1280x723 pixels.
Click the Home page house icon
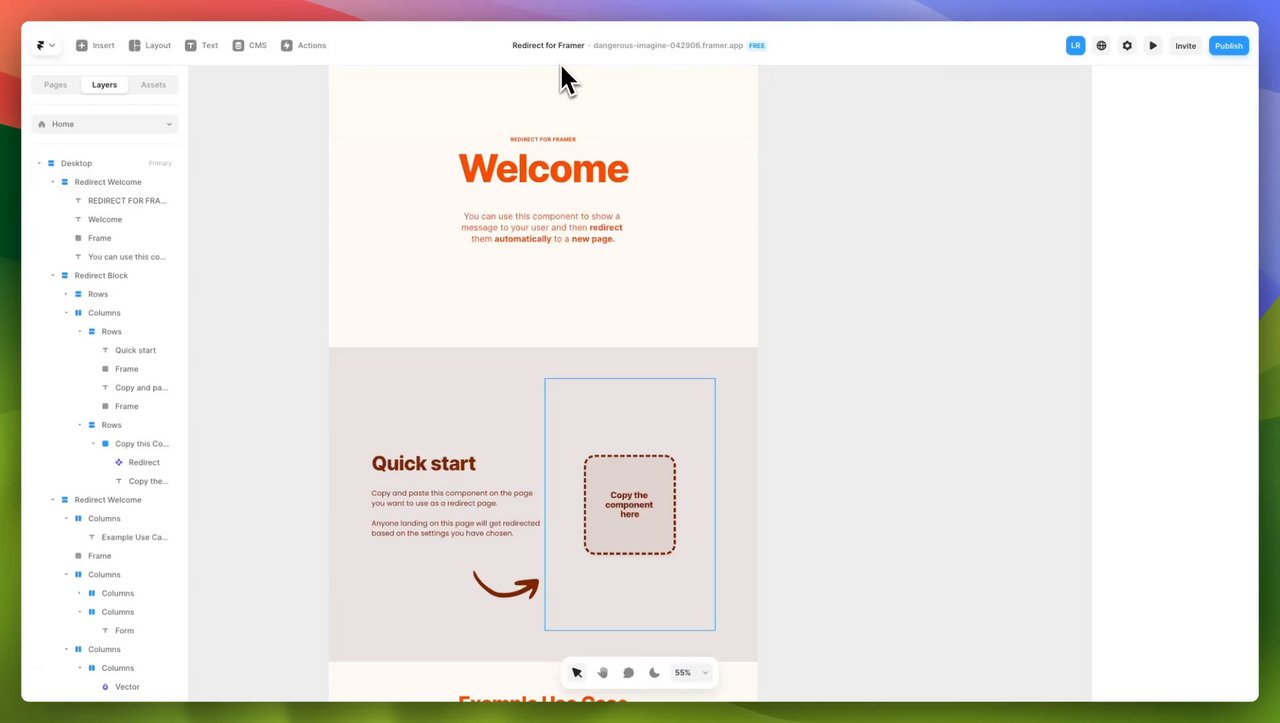pos(42,124)
